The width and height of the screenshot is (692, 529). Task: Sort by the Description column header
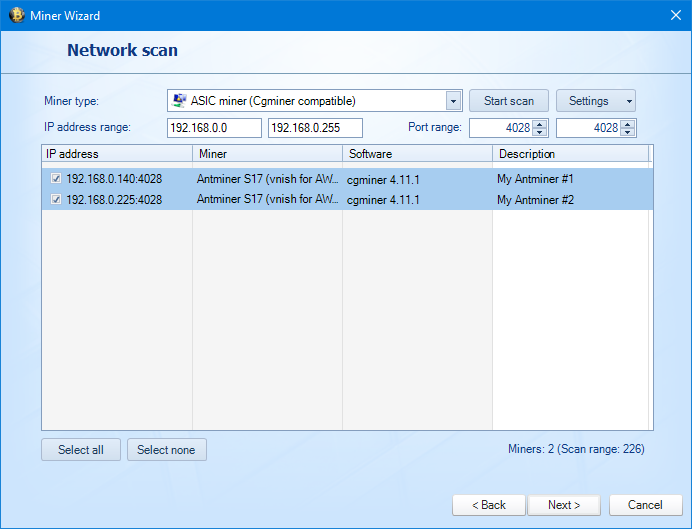coord(571,154)
